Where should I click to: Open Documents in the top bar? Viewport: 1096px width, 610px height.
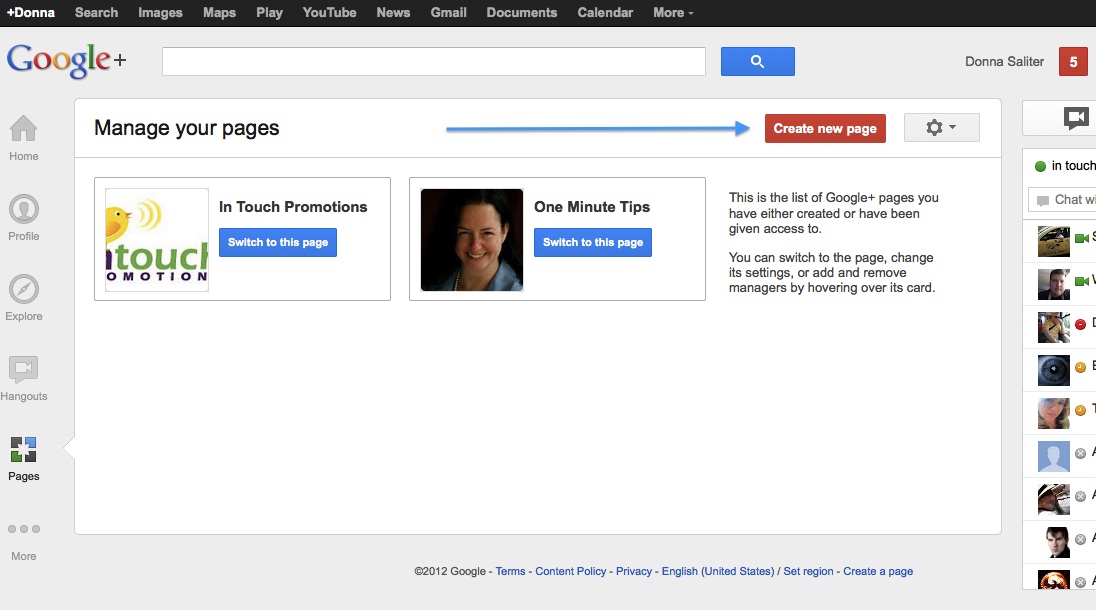(521, 13)
